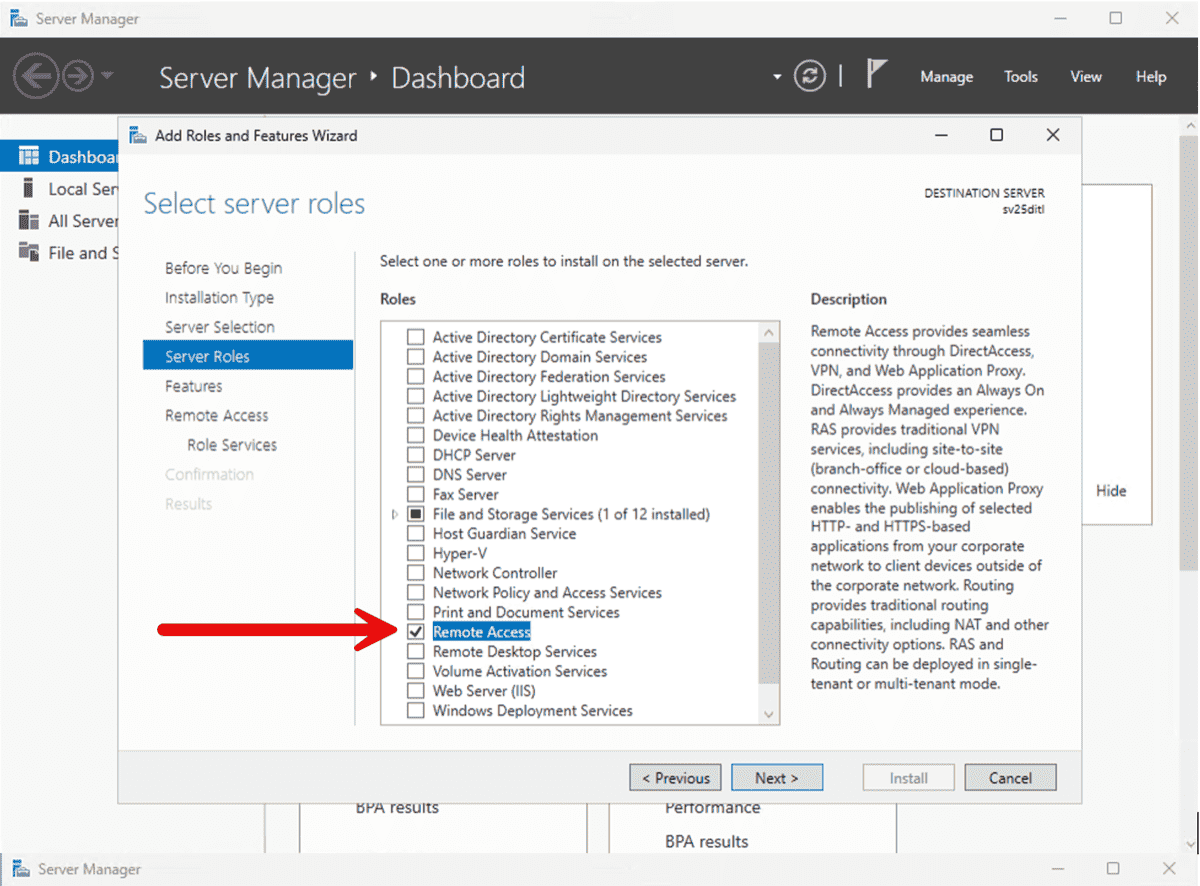
Task: Select Local Server icon in the sidebar
Action: point(29,189)
